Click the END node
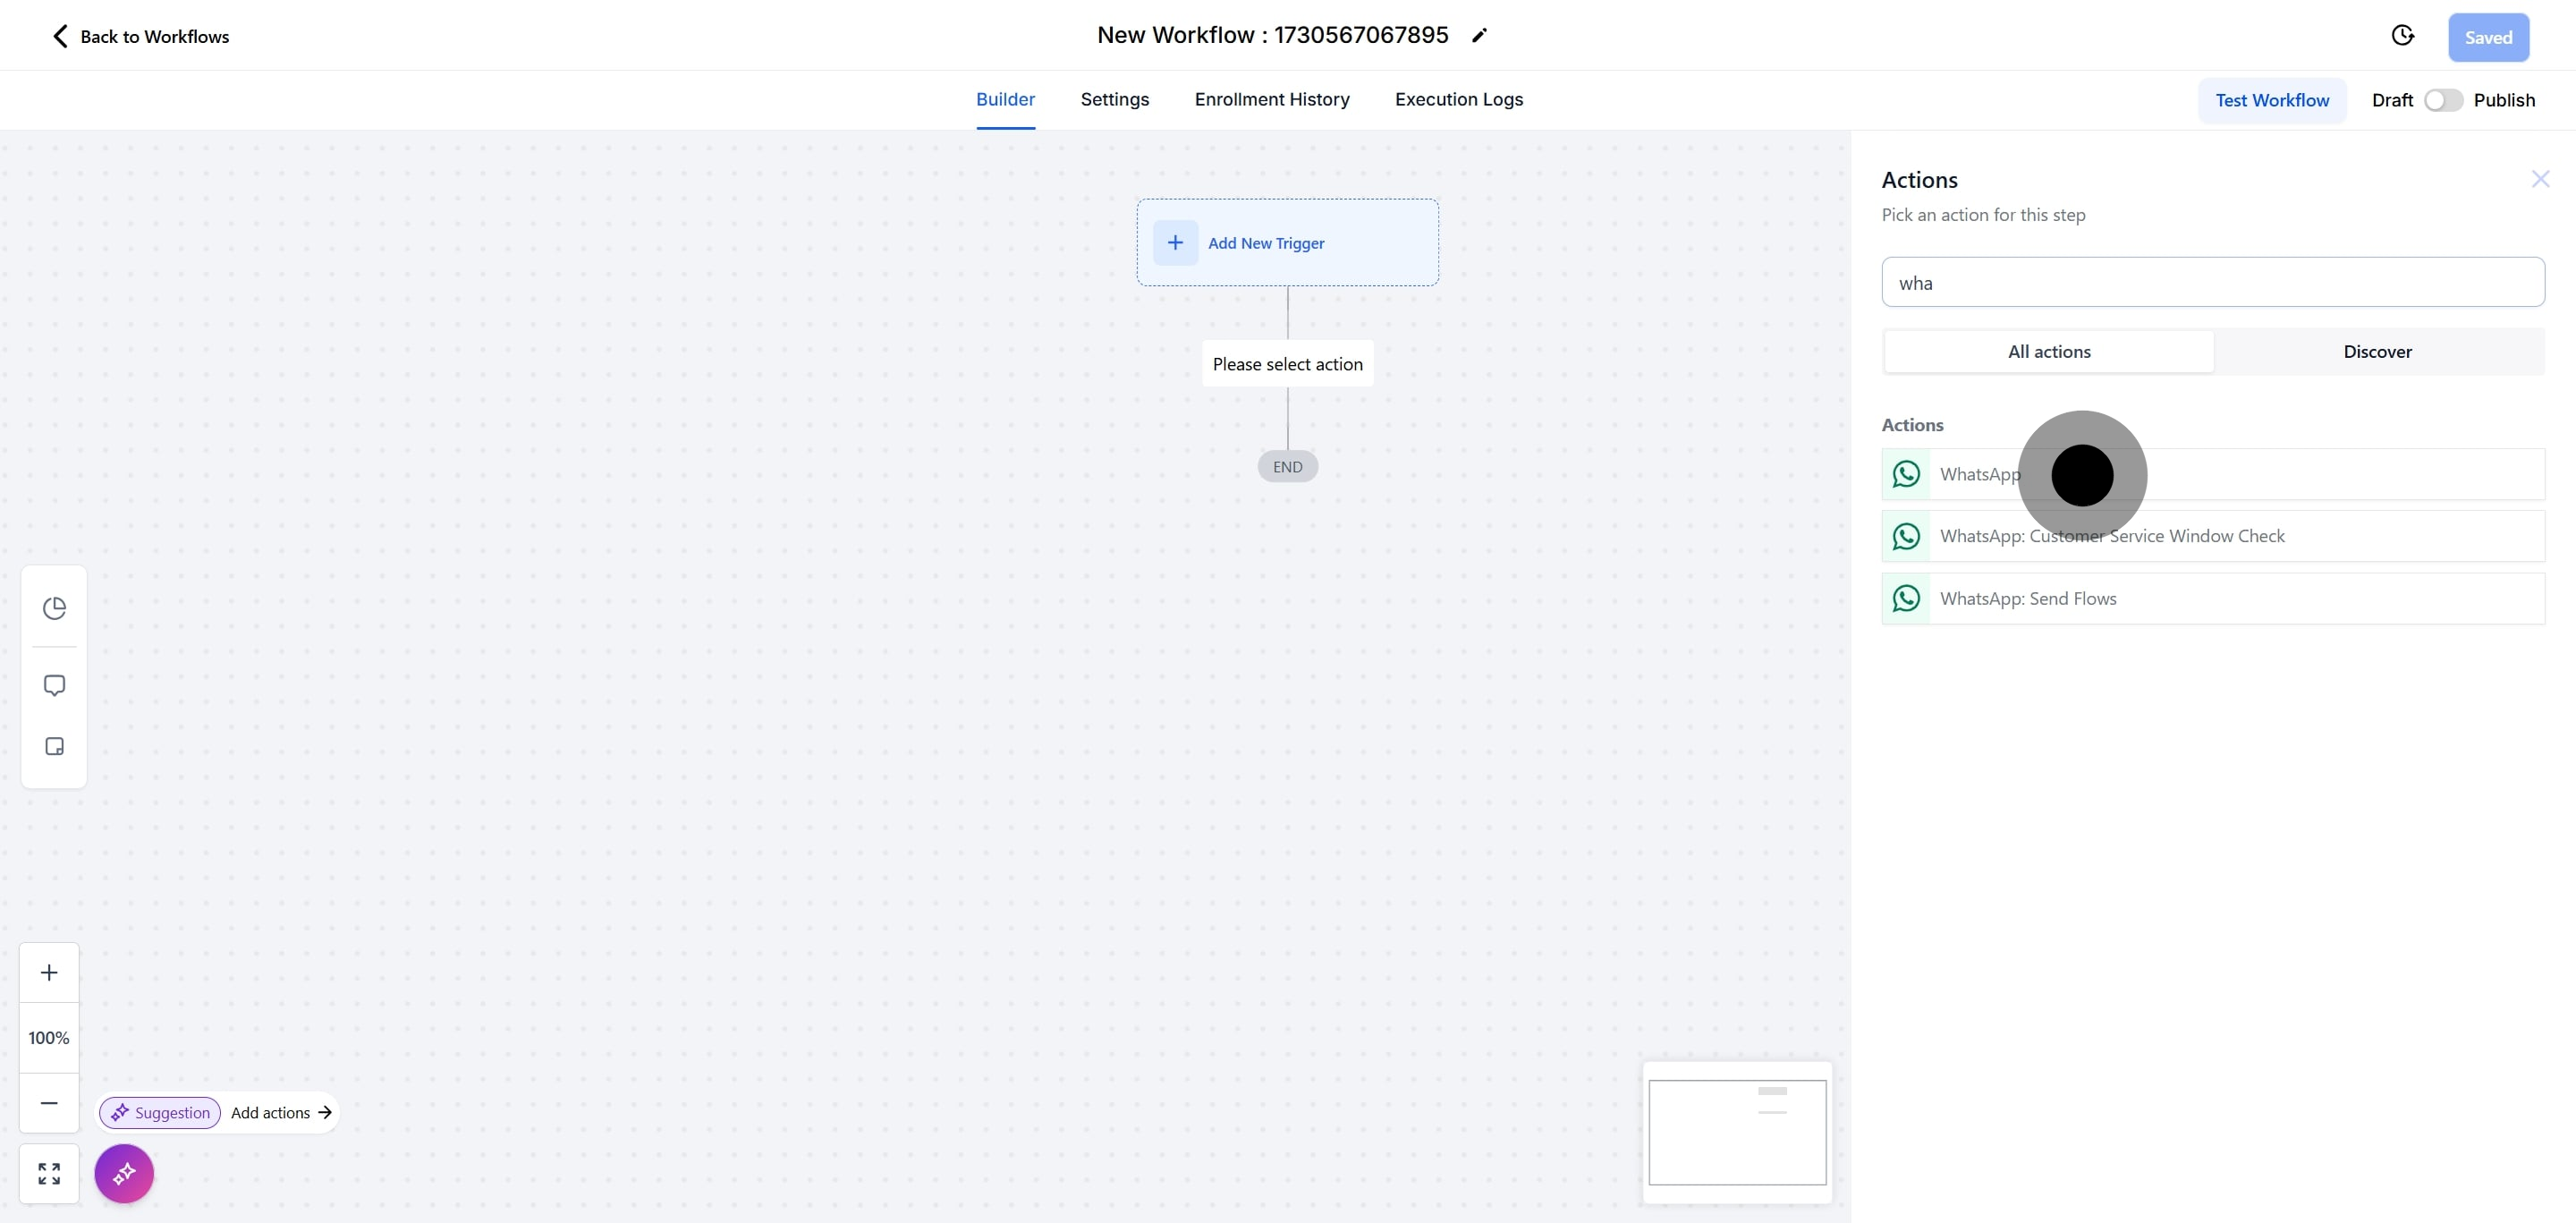 tap(1287, 467)
